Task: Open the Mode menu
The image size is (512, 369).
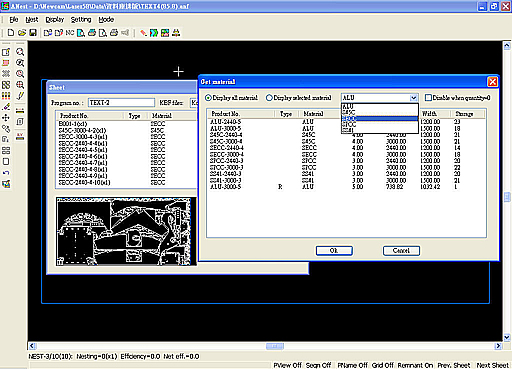Action: point(106,20)
